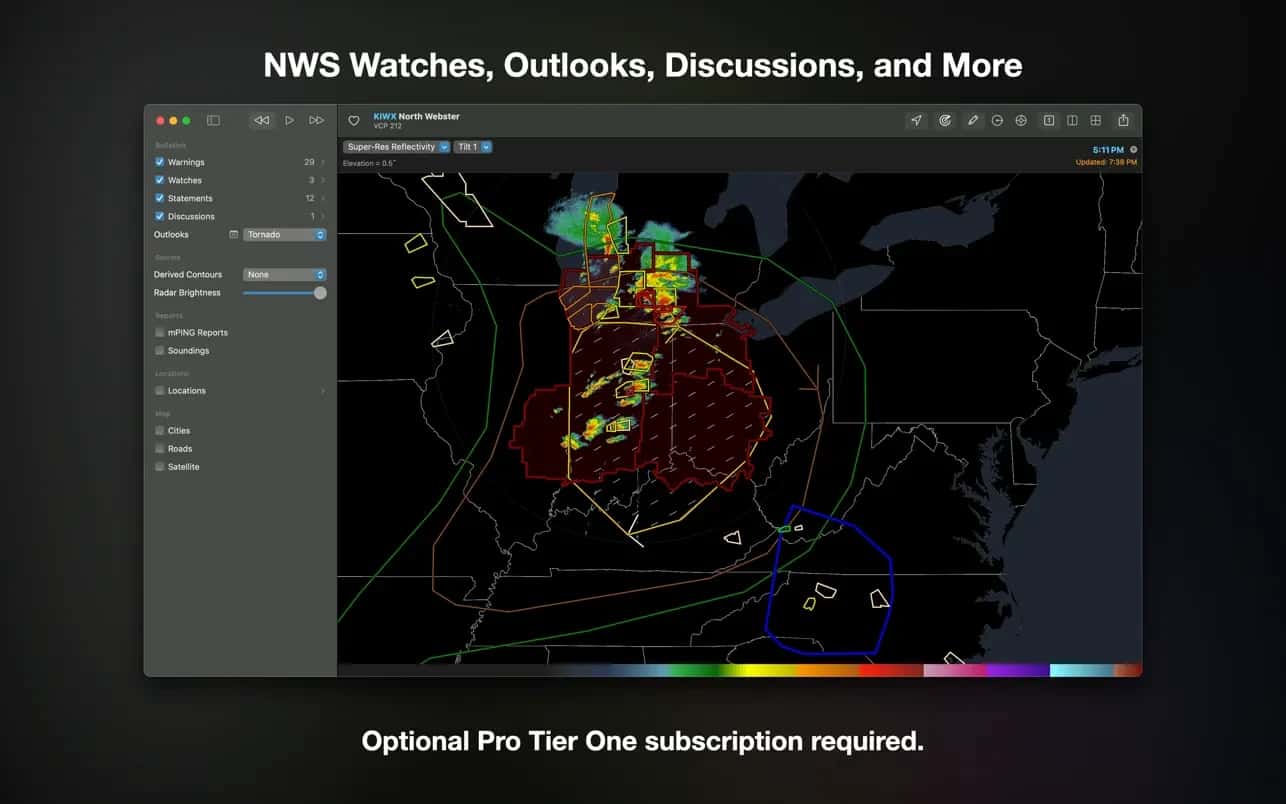Switch to four-pane grid layout
The width and height of the screenshot is (1286, 804).
(x=1096, y=120)
